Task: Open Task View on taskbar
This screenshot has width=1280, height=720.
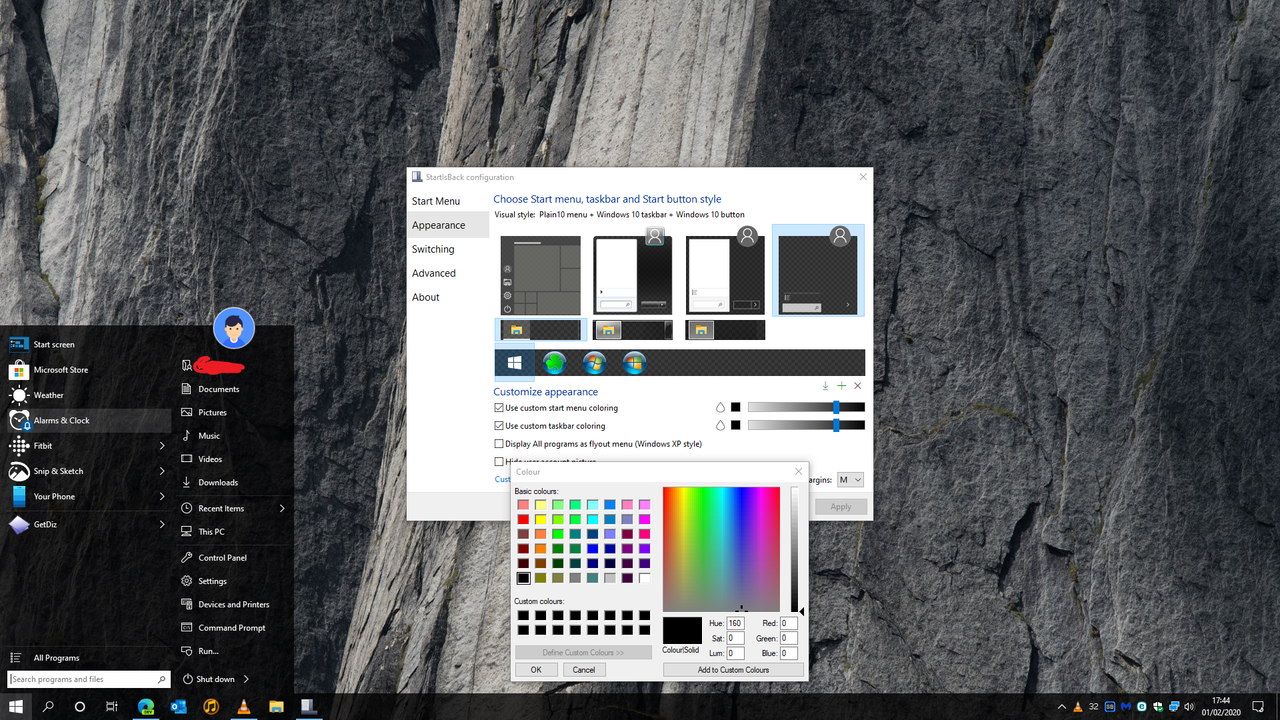Action: 112,706
